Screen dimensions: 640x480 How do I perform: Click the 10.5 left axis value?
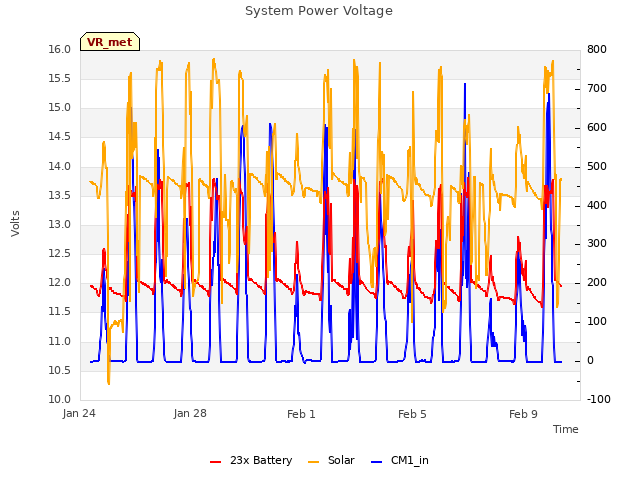[60, 370]
